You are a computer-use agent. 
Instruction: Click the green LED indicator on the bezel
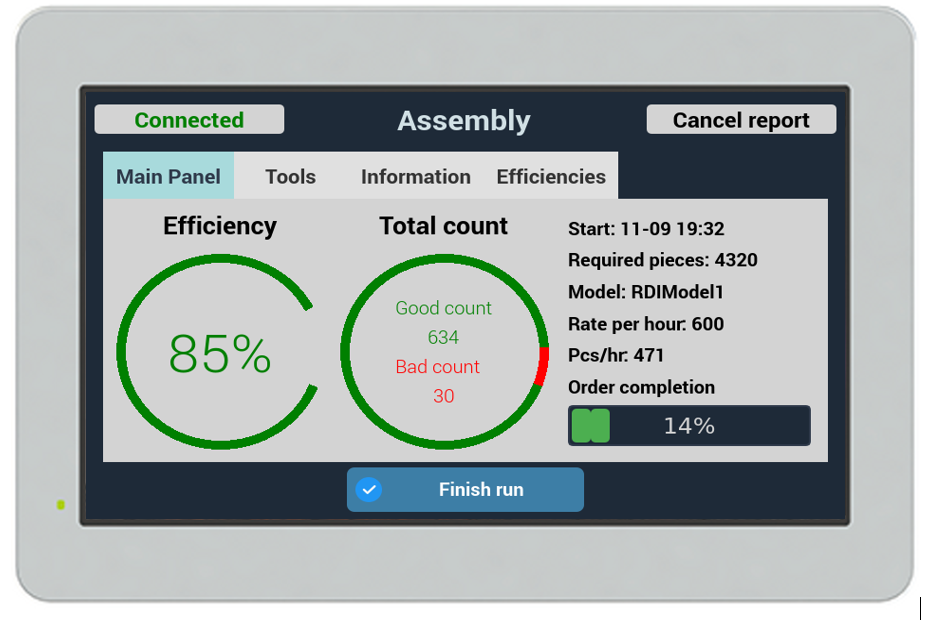61,505
